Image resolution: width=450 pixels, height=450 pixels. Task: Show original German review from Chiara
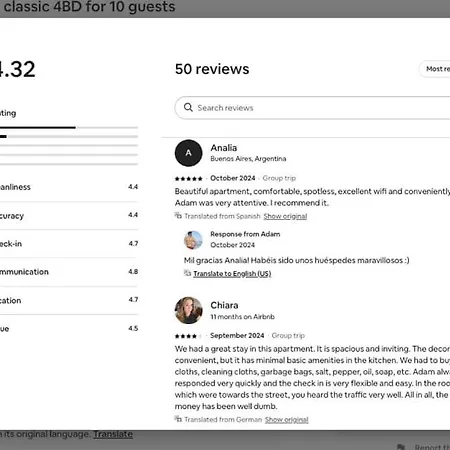286,419
